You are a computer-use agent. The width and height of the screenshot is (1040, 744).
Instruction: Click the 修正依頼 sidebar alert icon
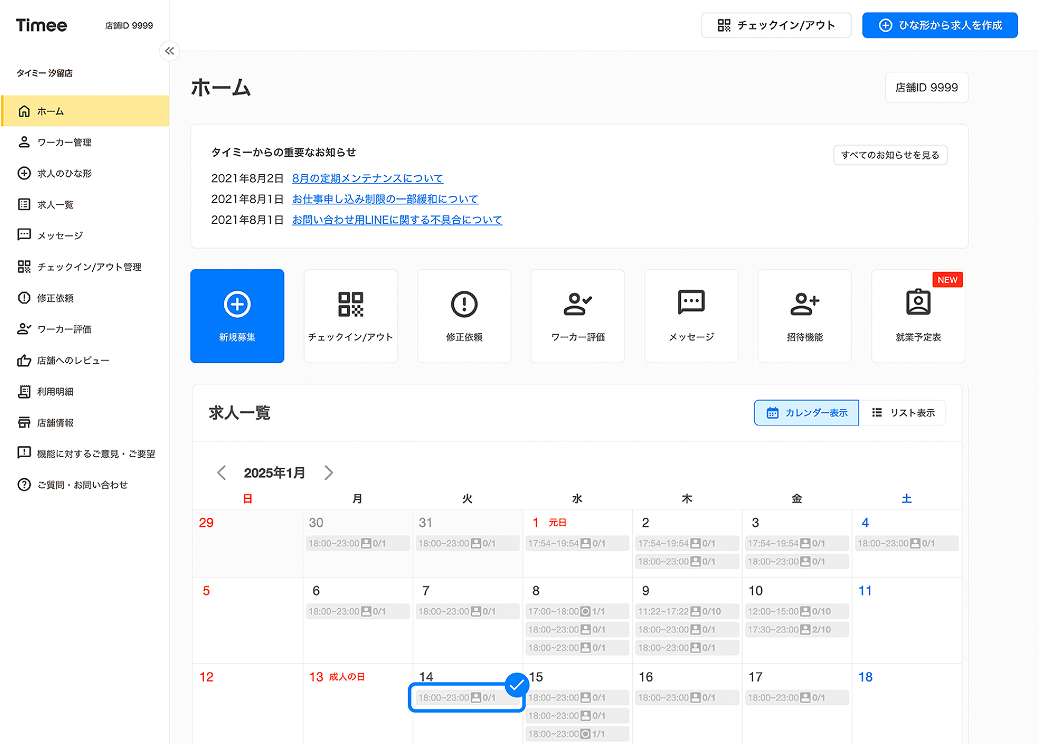click(24, 298)
